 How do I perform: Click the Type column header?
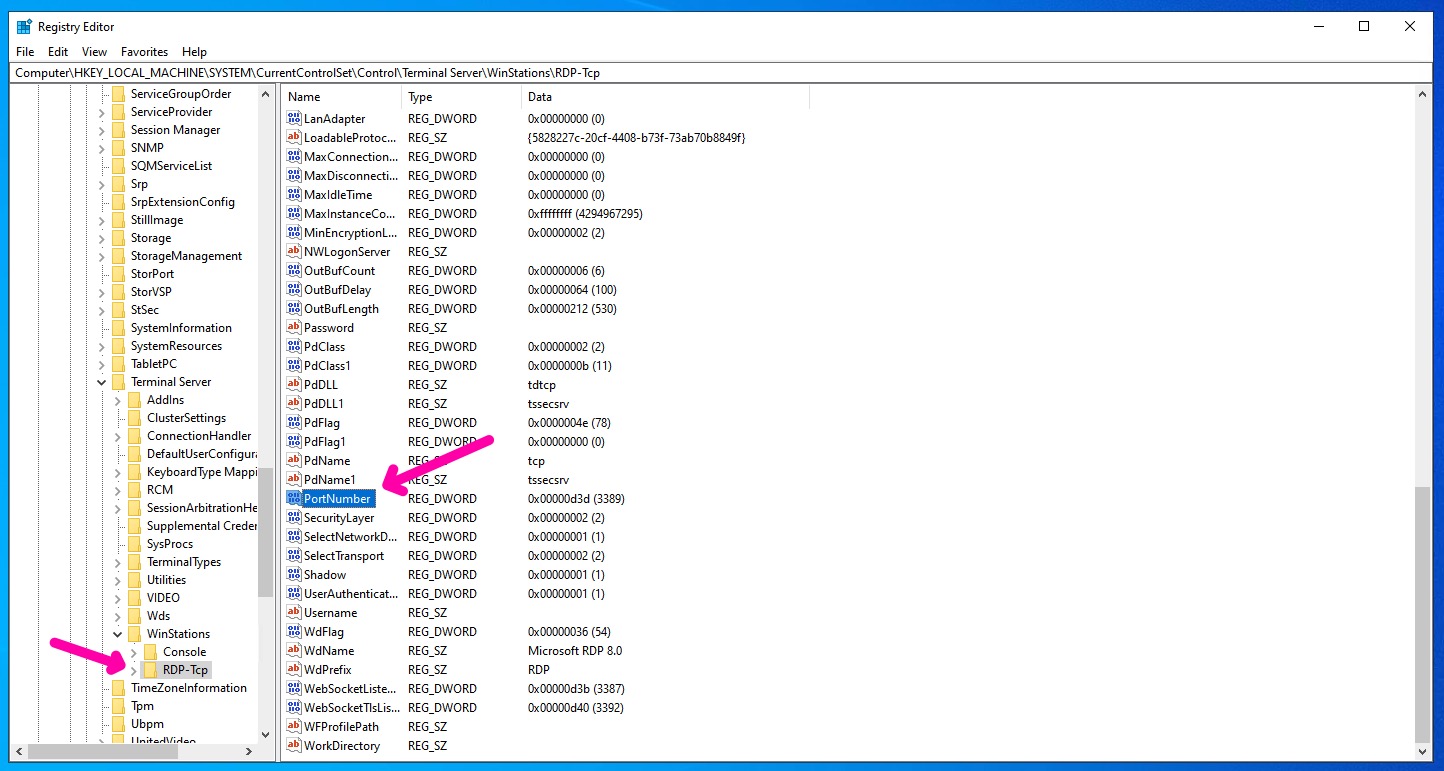click(460, 97)
